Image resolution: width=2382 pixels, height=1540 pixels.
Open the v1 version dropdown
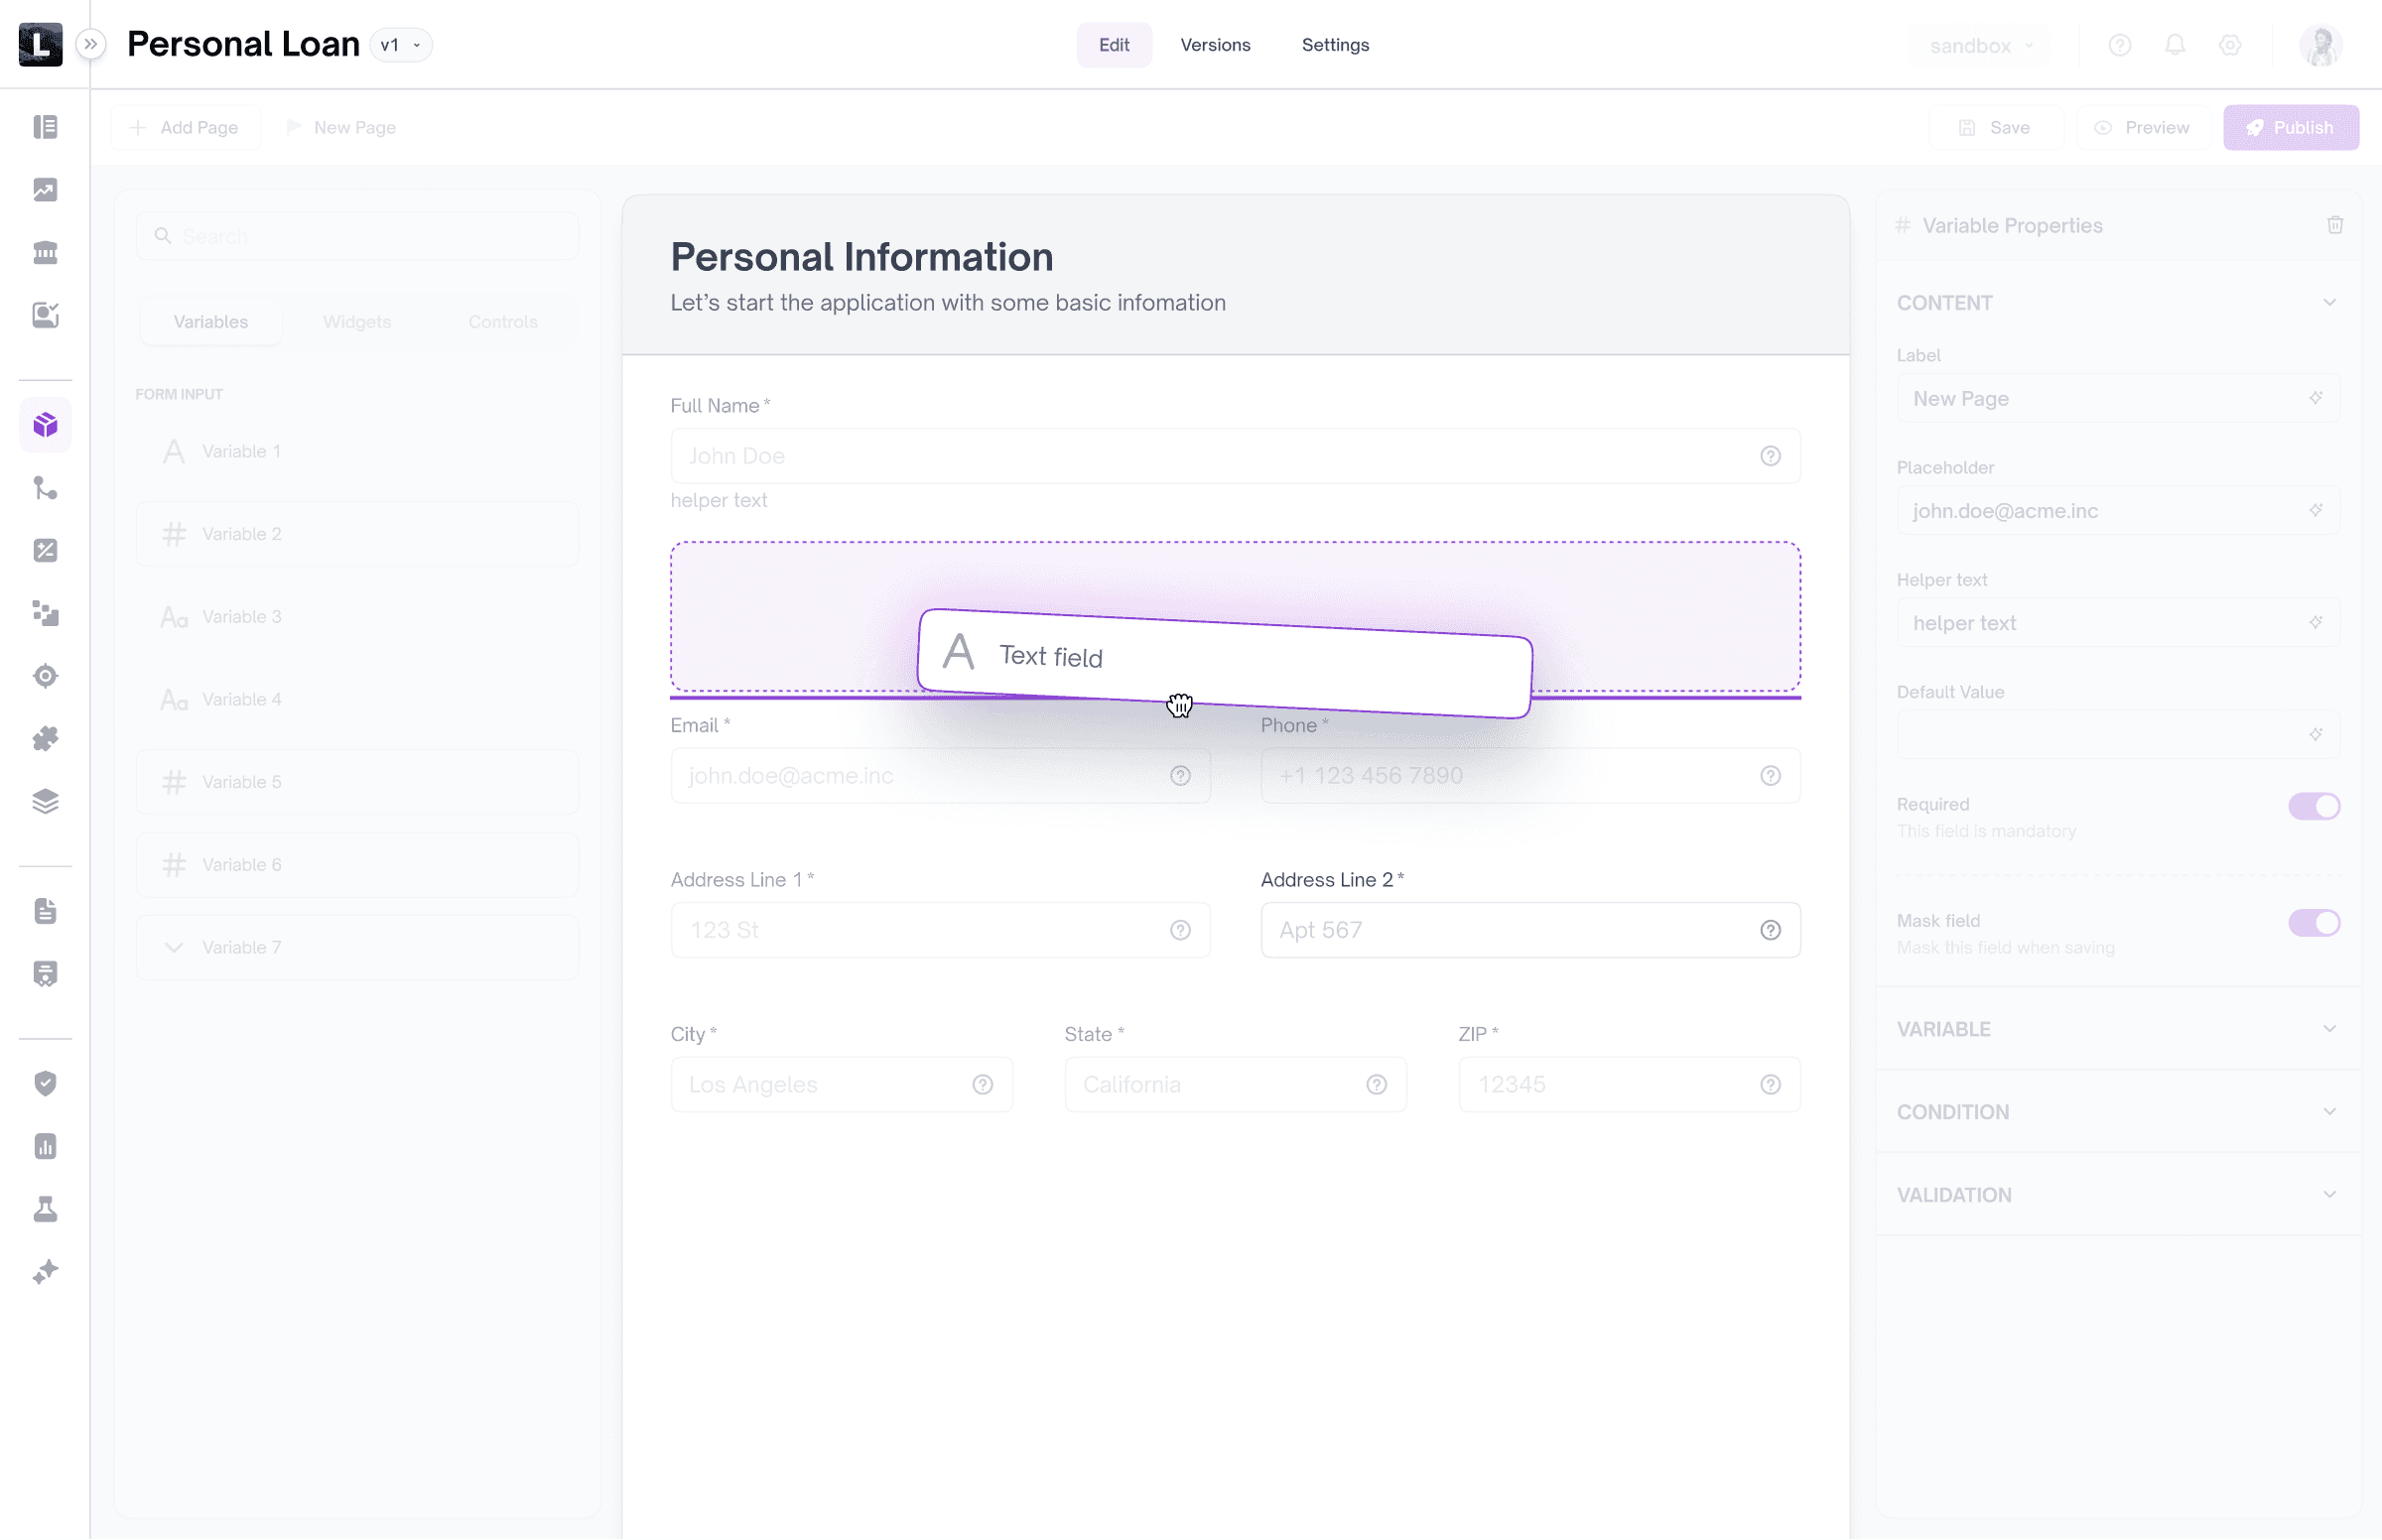click(401, 45)
